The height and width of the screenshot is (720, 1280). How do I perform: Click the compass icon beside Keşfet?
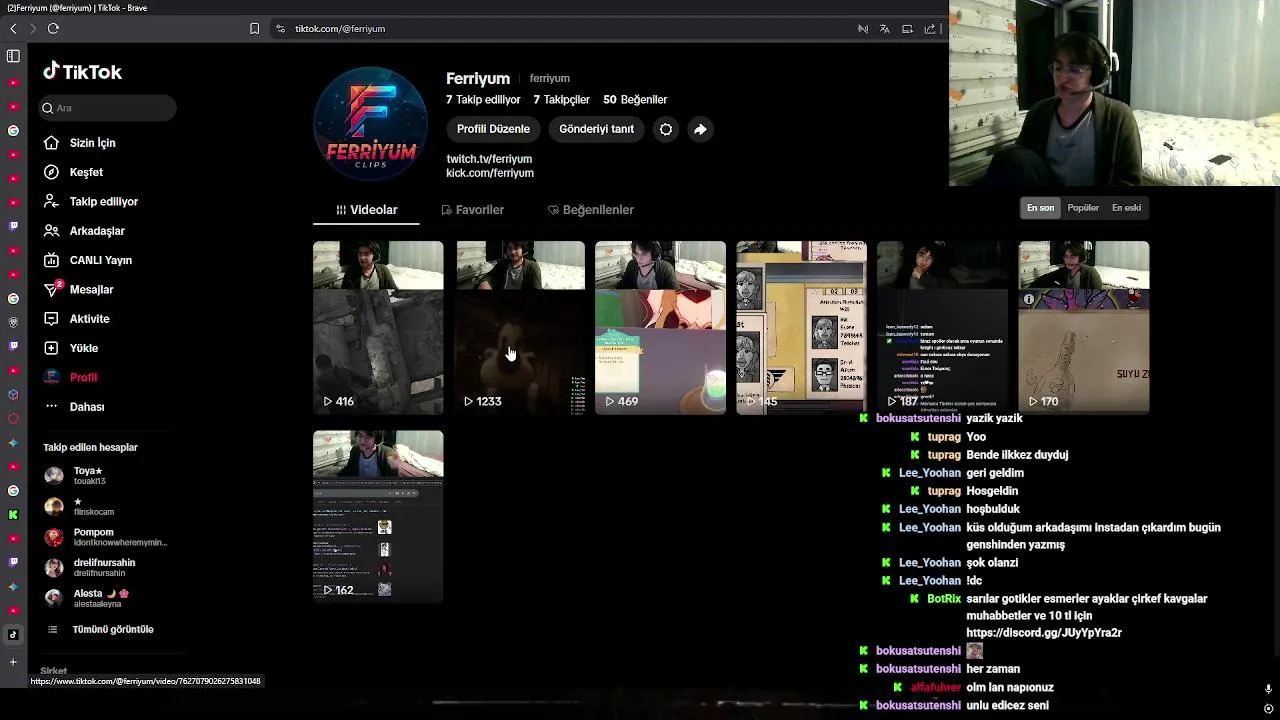(x=52, y=172)
